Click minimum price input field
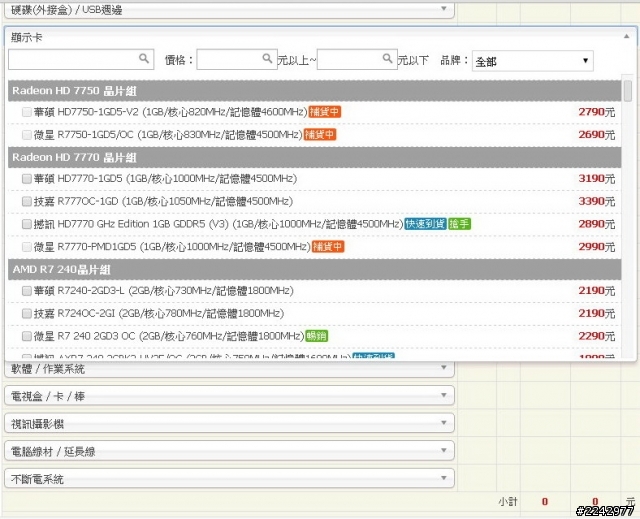This screenshot has height=519, width=640. [x=237, y=60]
